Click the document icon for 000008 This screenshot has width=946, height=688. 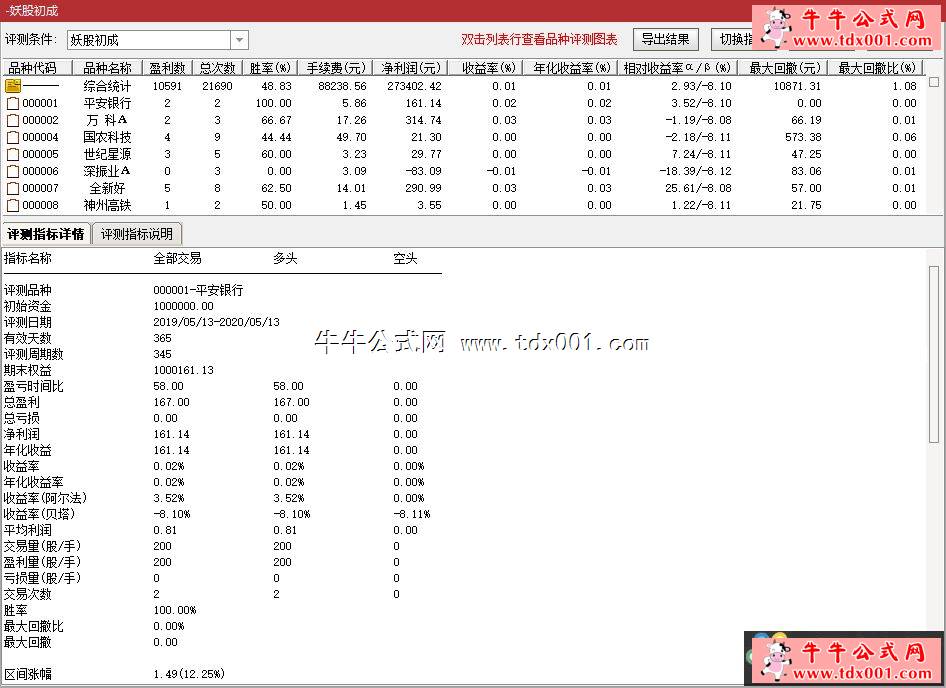click(13, 205)
